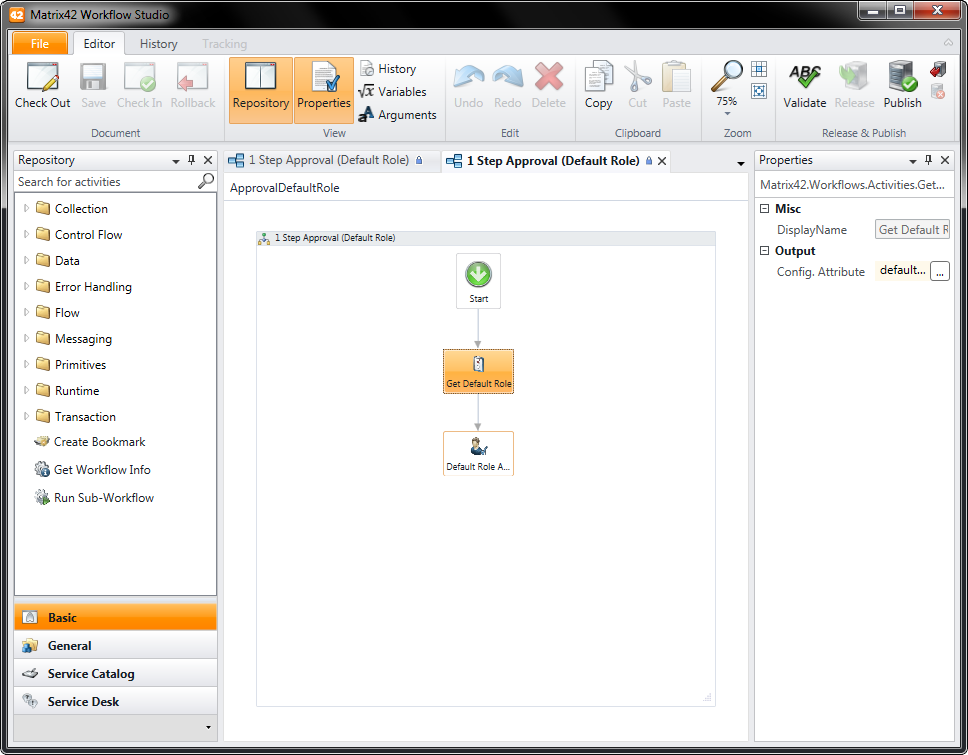Click the fit-to-screen icon in the Zoom group
The height and width of the screenshot is (755, 968).
coord(759,91)
